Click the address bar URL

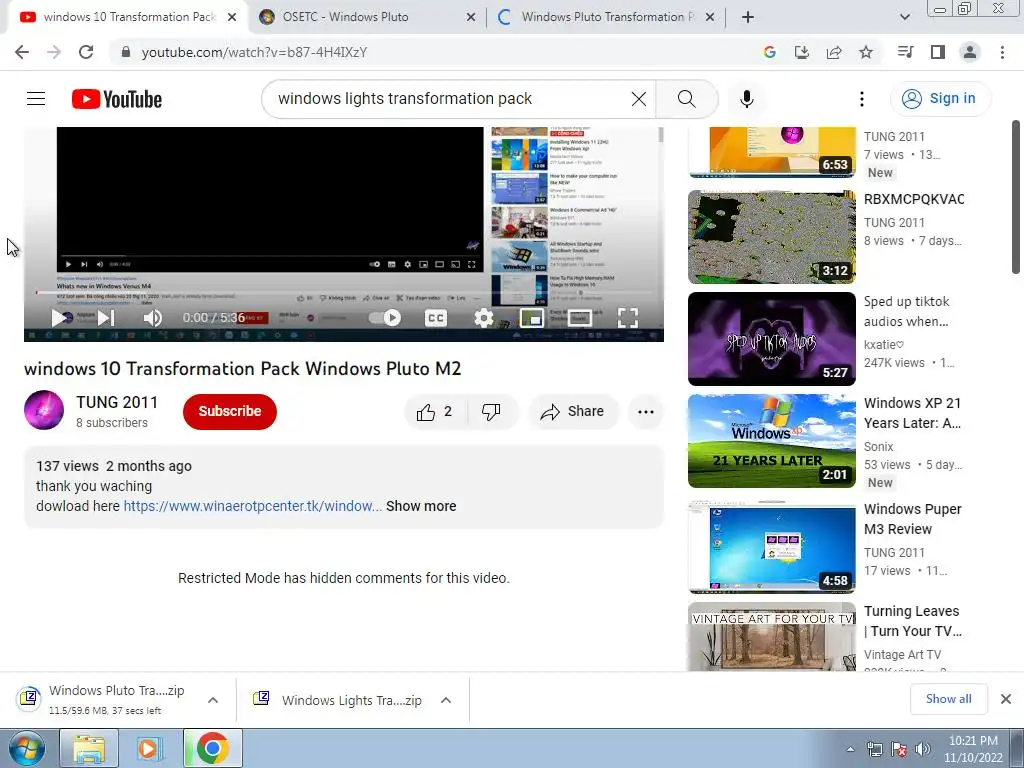point(254,52)
